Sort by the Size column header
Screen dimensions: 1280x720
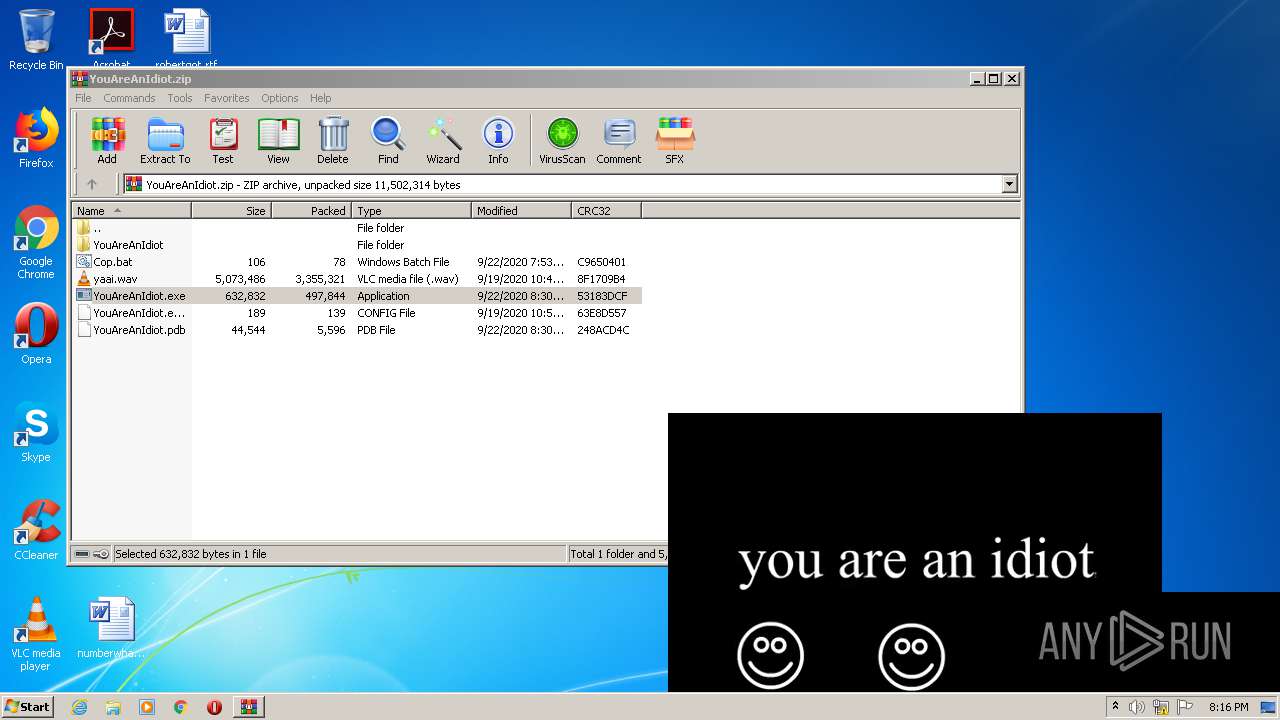[x=231, y=211]
